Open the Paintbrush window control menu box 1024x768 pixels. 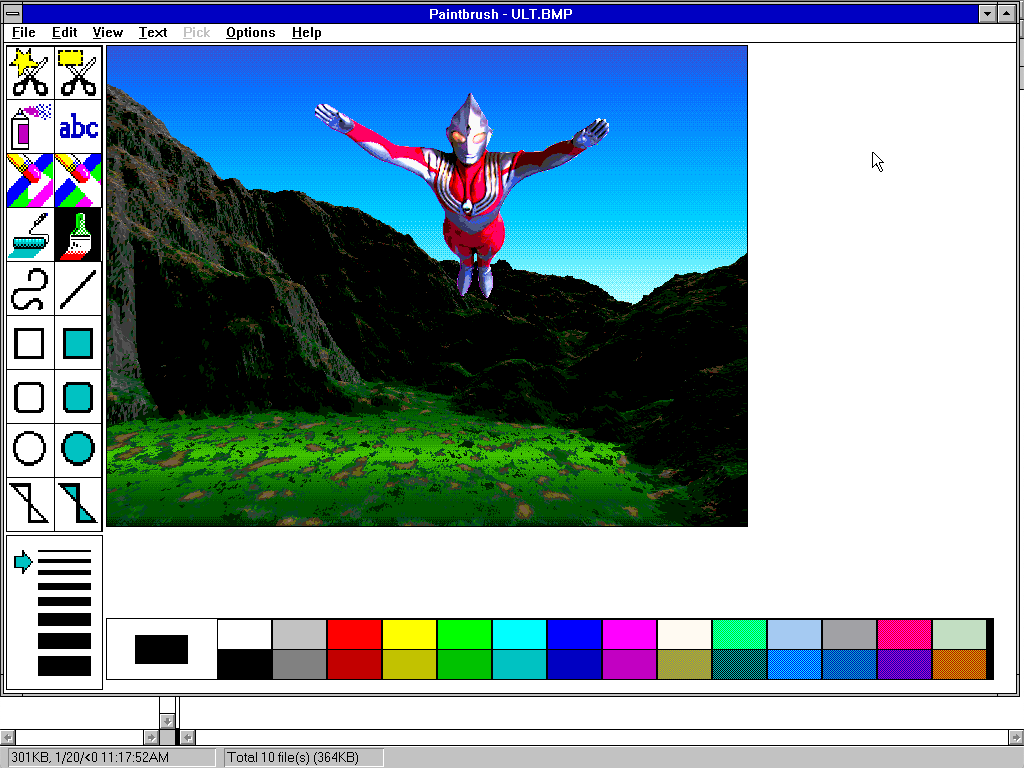tap(12, 14)
